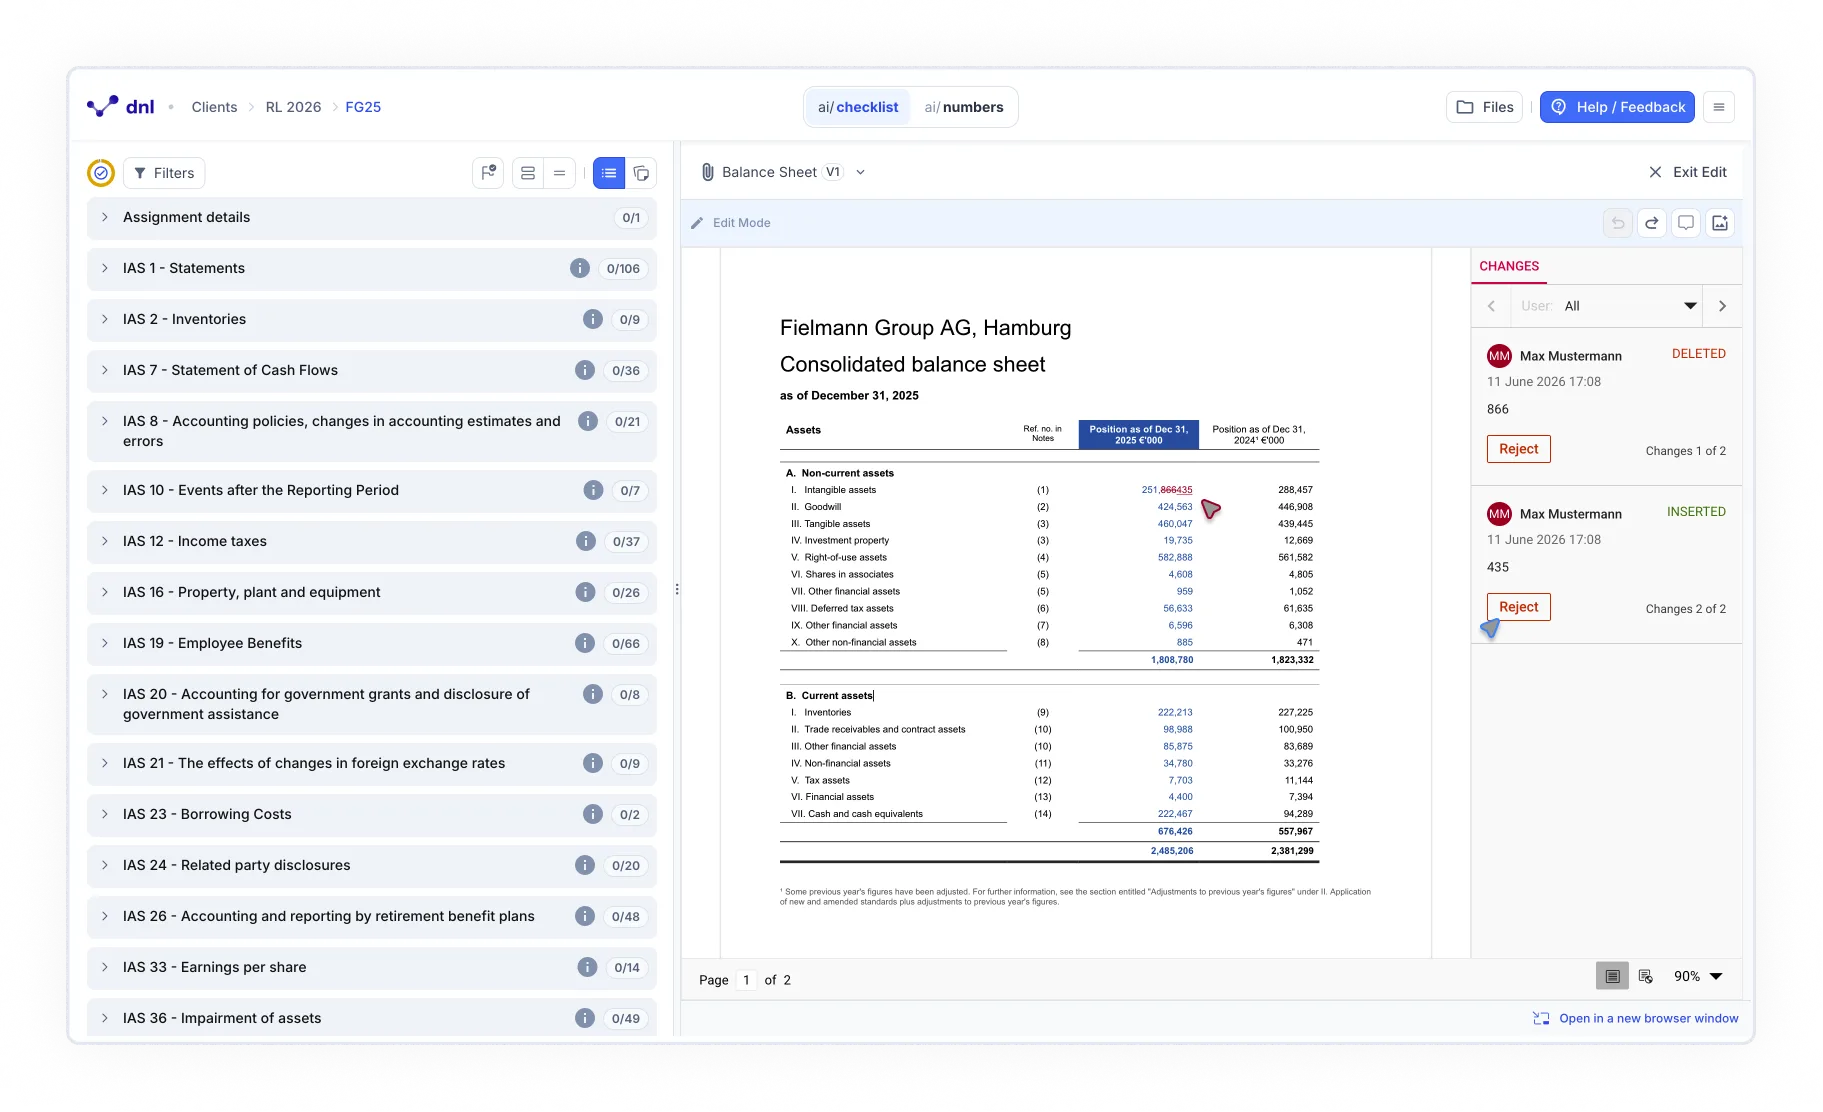Click the redo icon in edit toolbar
The width and height of the screenshot is (1823, 1112).
click(1652, 223)
